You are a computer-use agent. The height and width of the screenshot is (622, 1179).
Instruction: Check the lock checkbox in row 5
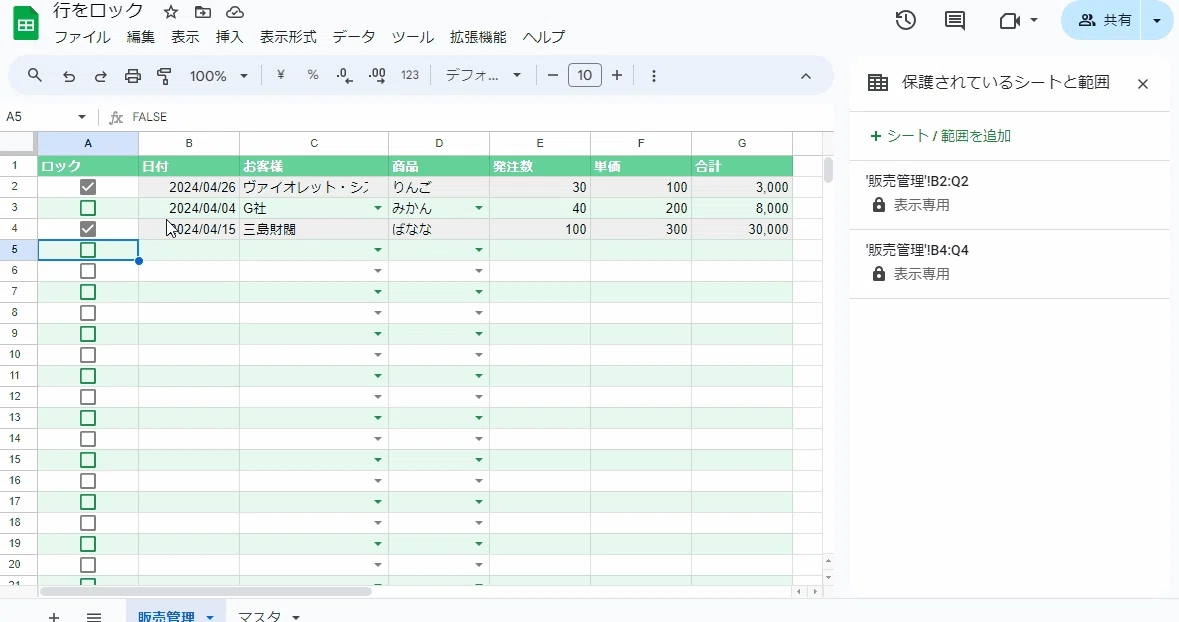click(x=88, y=250)
